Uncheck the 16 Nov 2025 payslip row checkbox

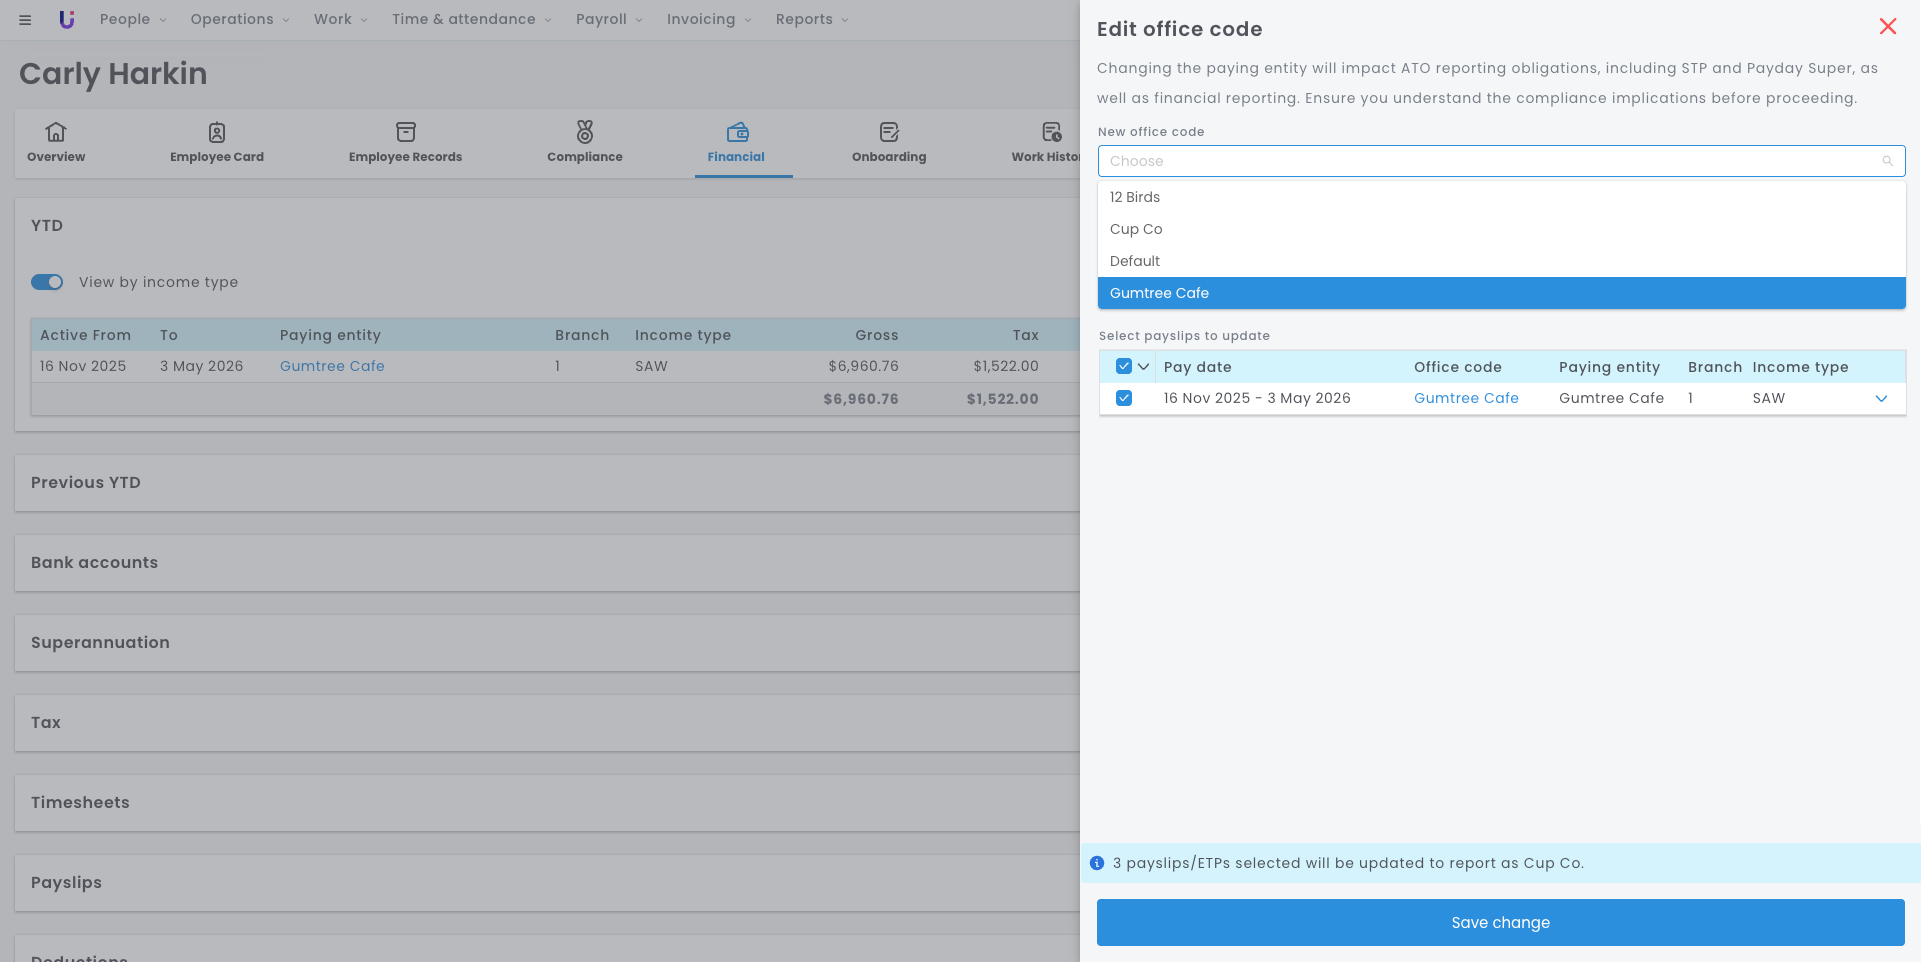click(x=1124, y=398)
